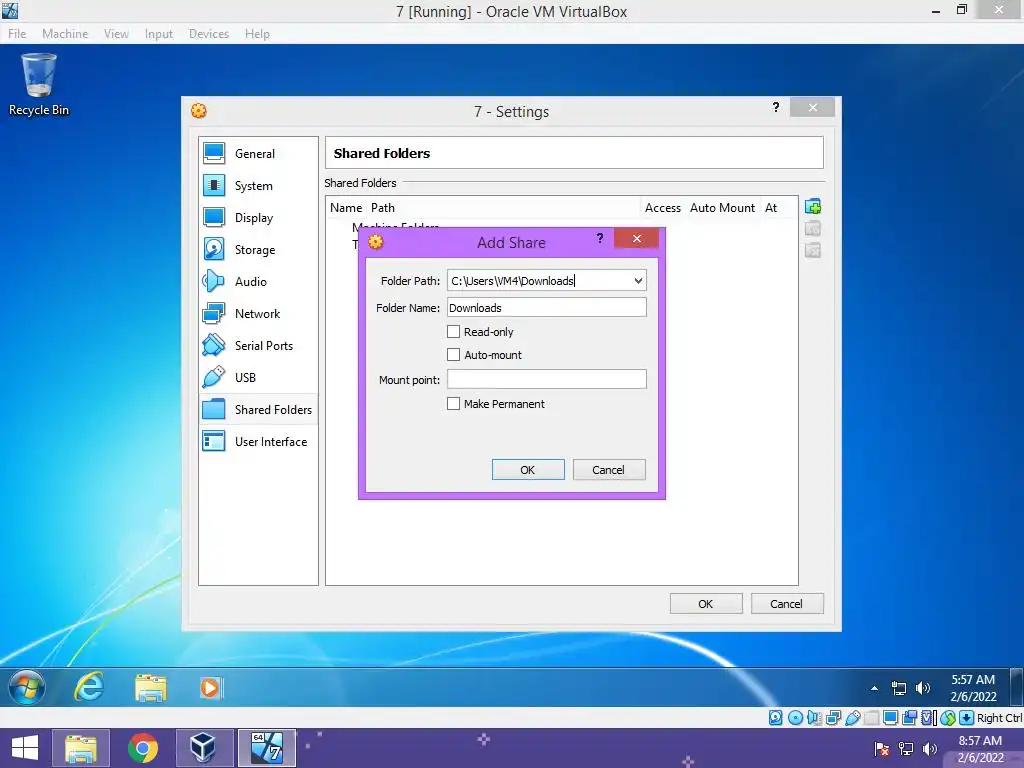
Task: Expand the Folder Path dropdown
Action: click(x=638, y=281)
